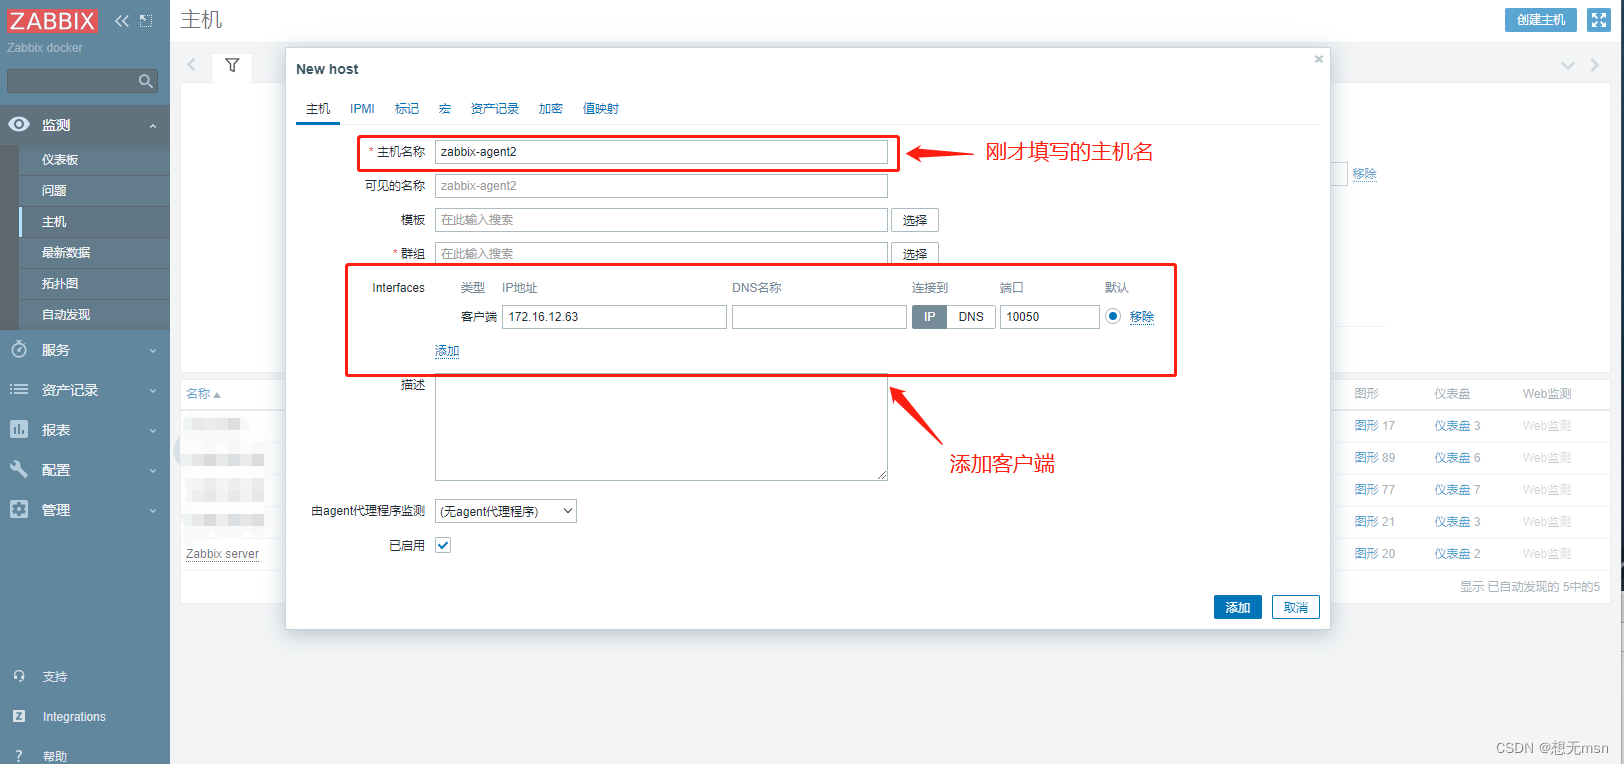The height and width of the screenshot is (764, 1624).
Task: Click the 描述 description textarea
Action: pos(661,428)
